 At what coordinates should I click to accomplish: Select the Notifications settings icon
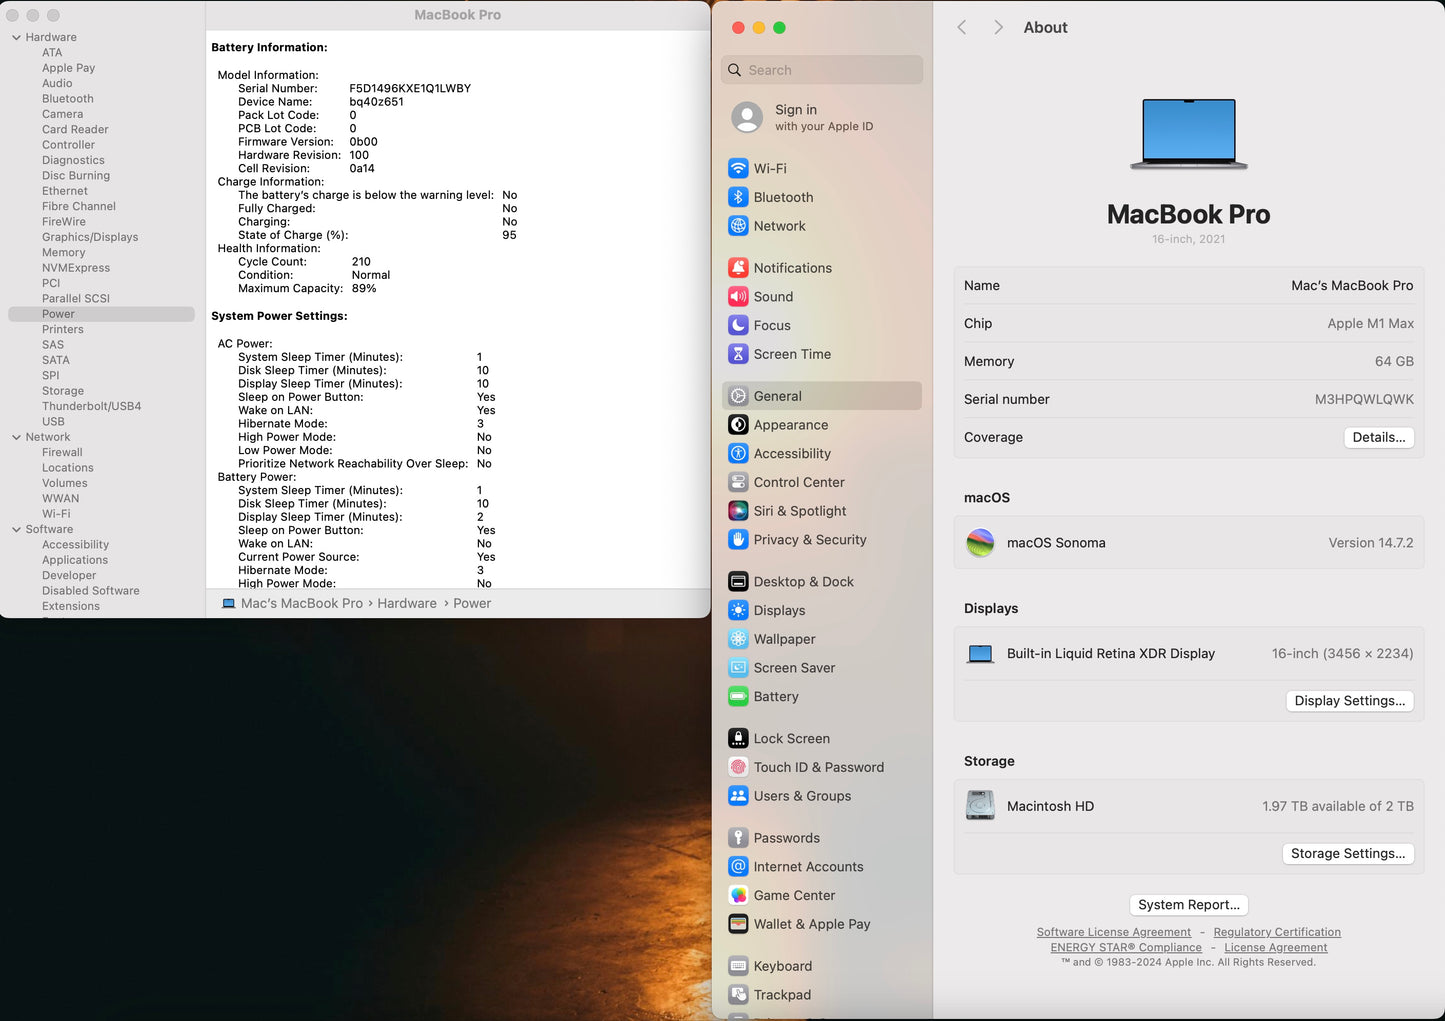794,267
